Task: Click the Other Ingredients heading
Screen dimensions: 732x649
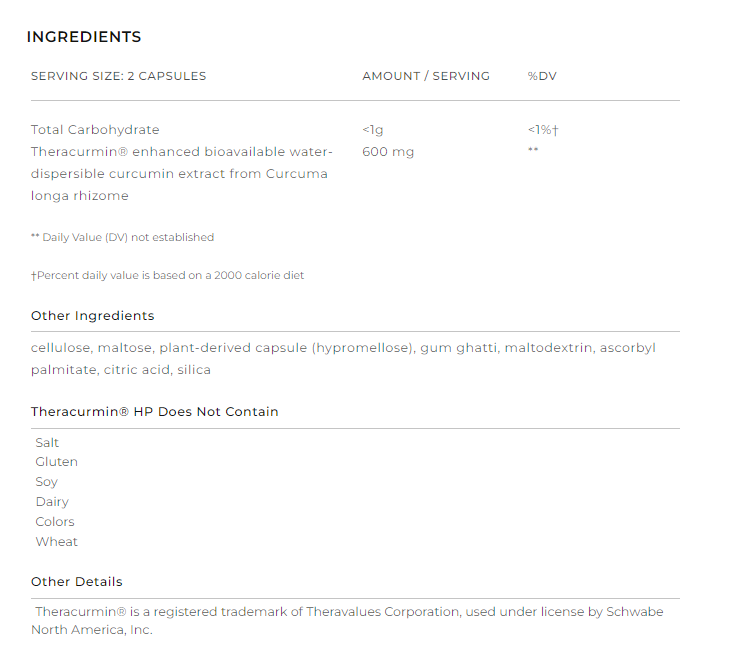Action: click(x=93, y=316)
